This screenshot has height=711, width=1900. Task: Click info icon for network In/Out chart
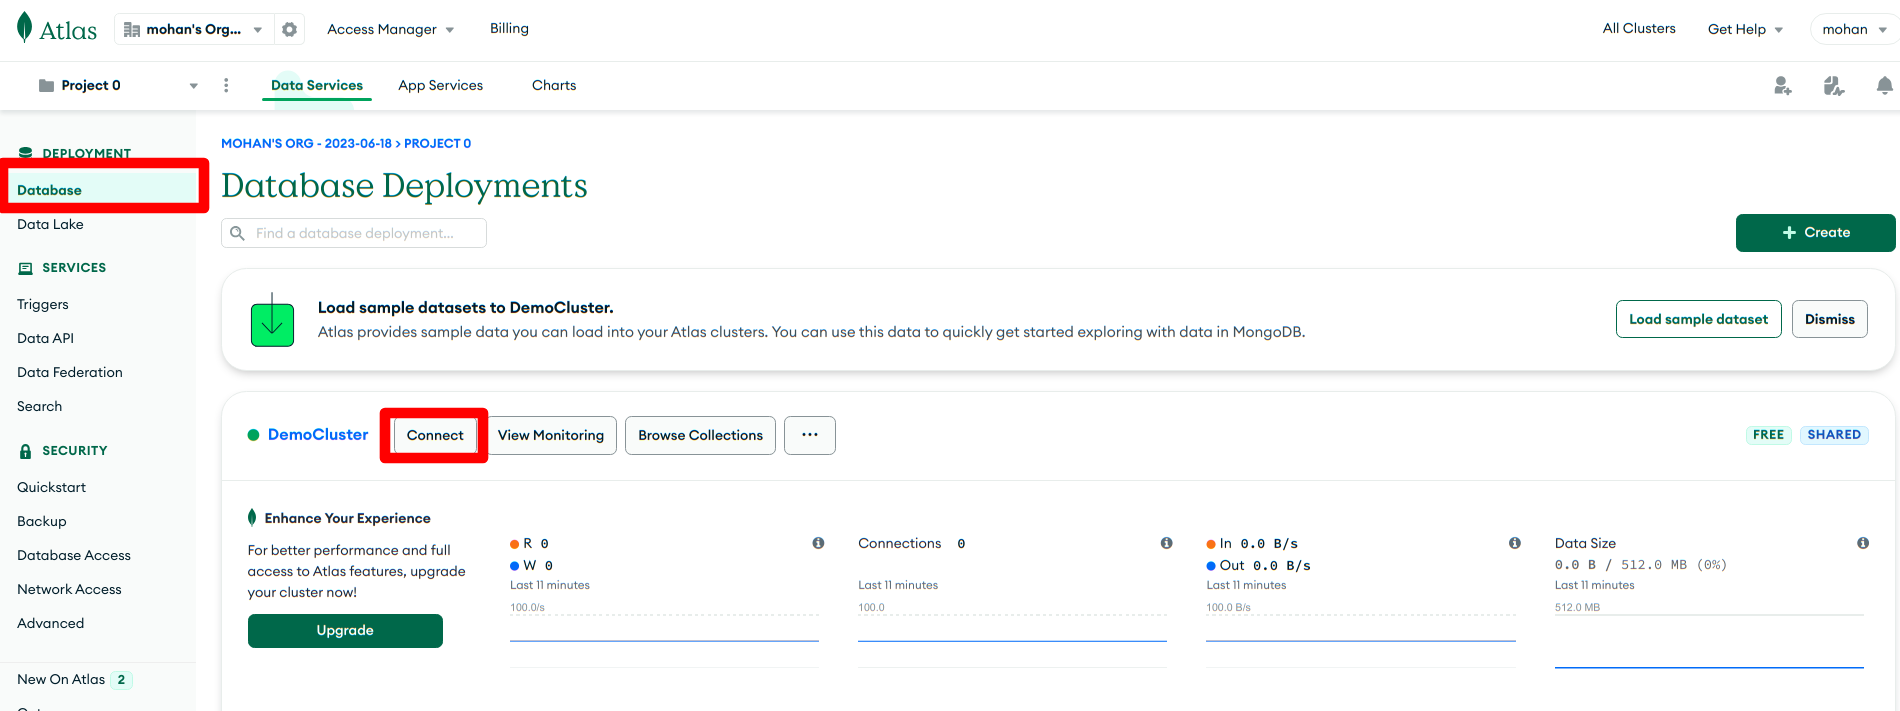pos(1515,543)
